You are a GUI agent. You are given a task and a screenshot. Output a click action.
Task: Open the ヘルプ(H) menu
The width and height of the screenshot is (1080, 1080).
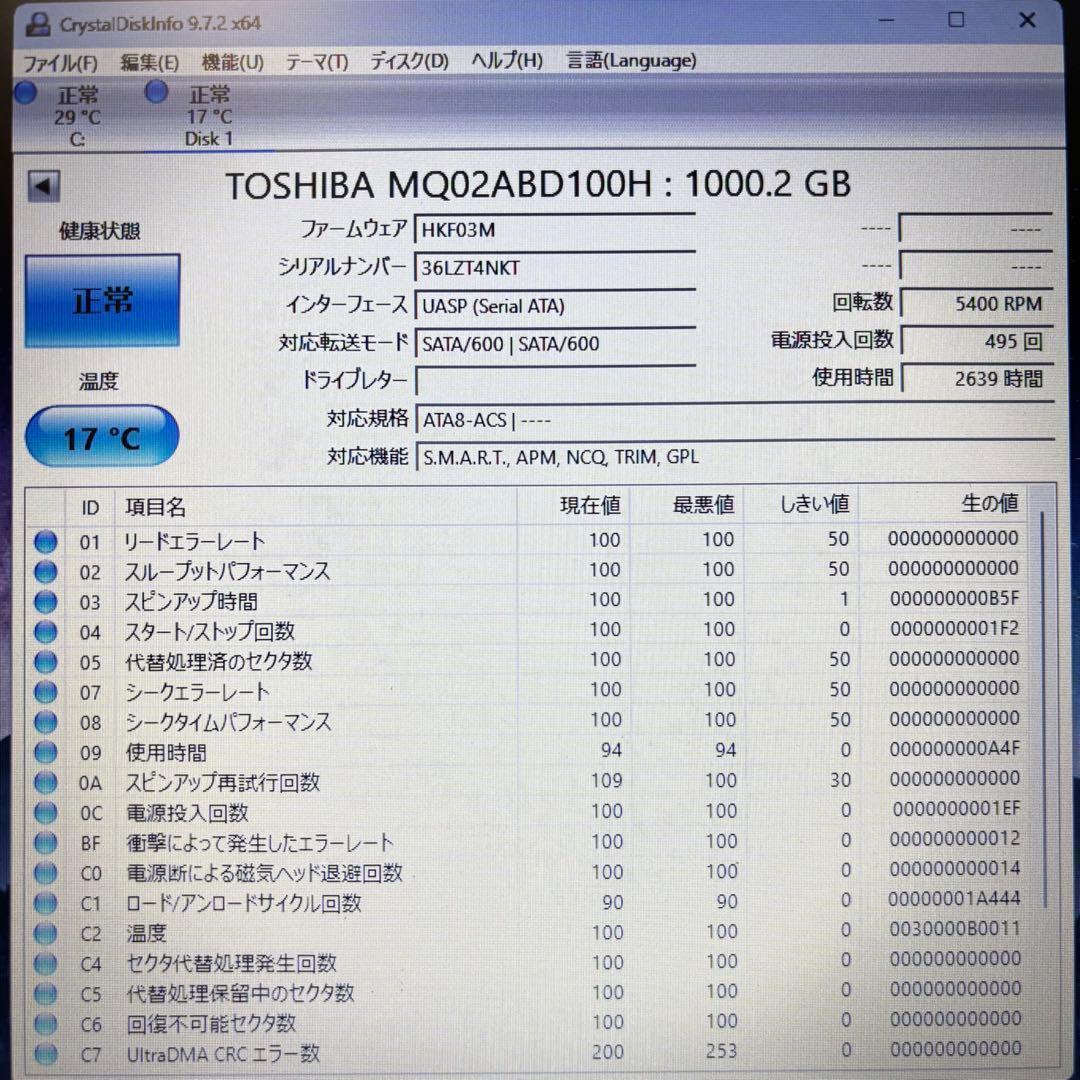pos(505,61)
